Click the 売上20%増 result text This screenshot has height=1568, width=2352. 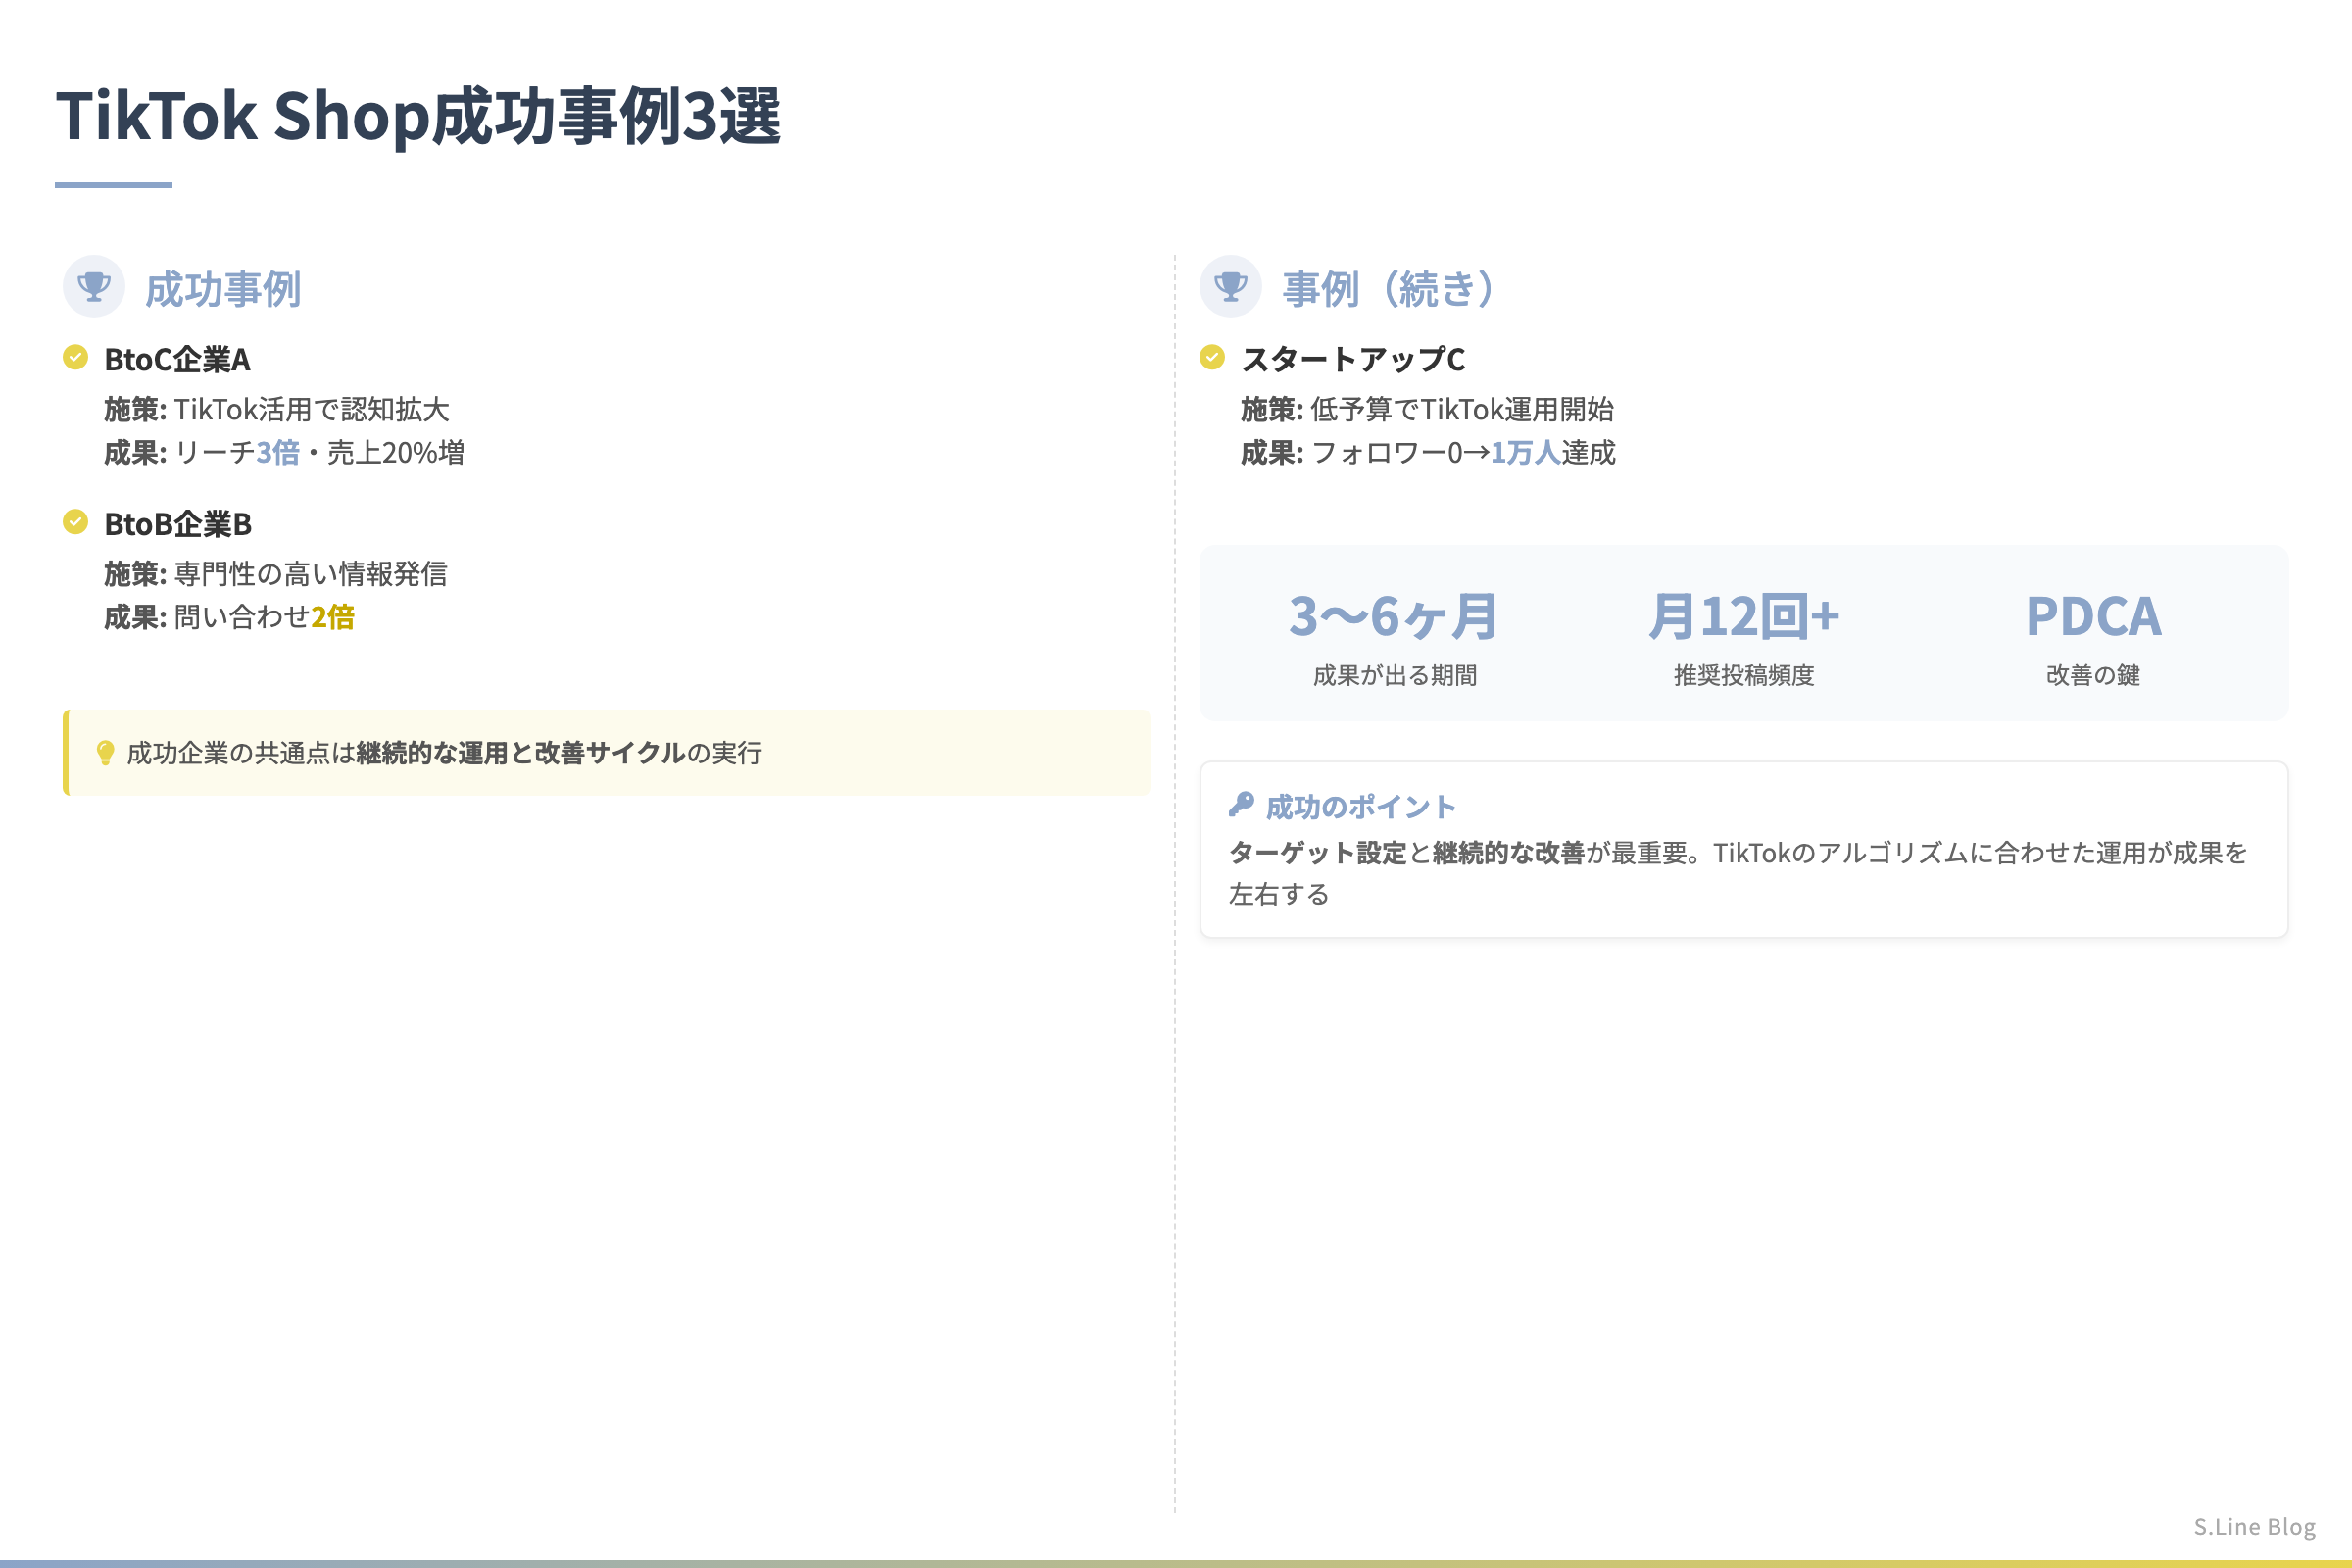[396, 453]
